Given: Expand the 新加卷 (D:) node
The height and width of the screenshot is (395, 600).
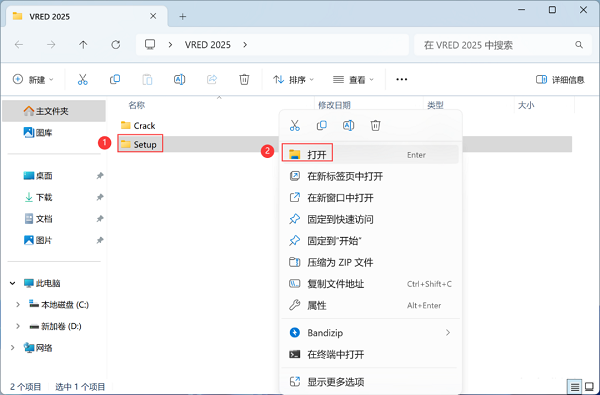Looking at the screenshot, I should click(18, 326).
